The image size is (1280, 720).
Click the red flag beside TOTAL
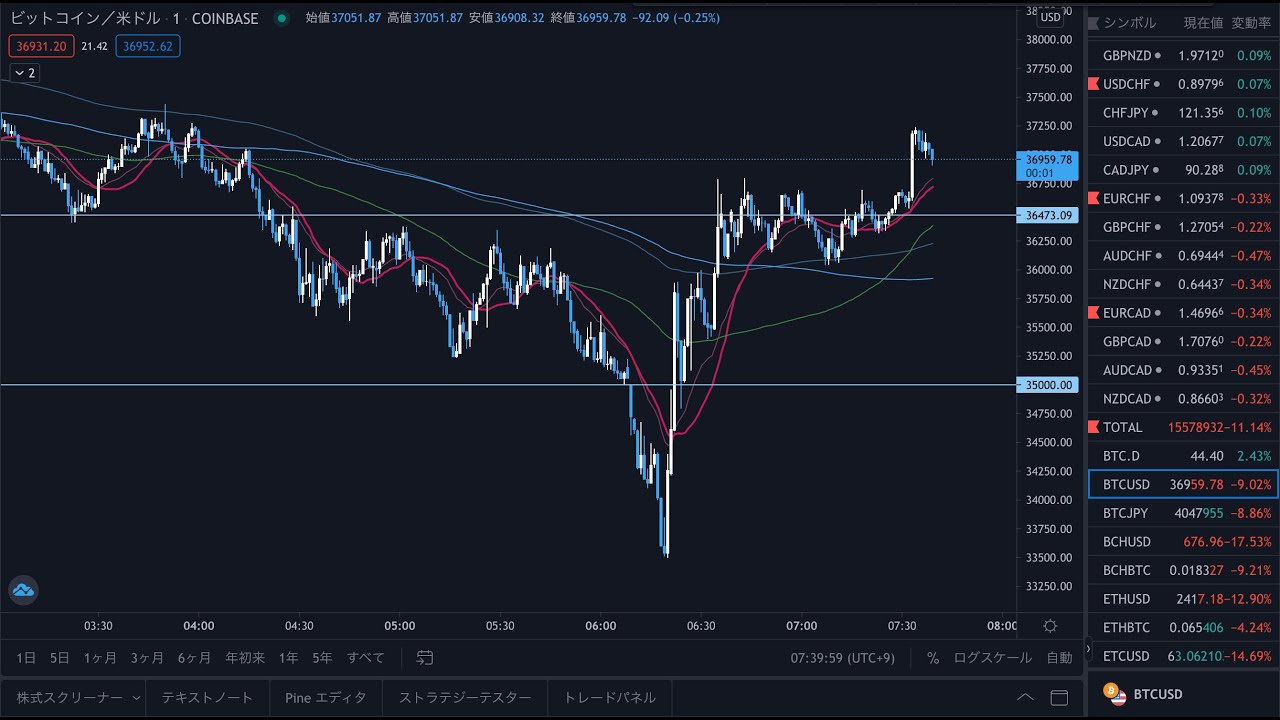[1094, 427]
